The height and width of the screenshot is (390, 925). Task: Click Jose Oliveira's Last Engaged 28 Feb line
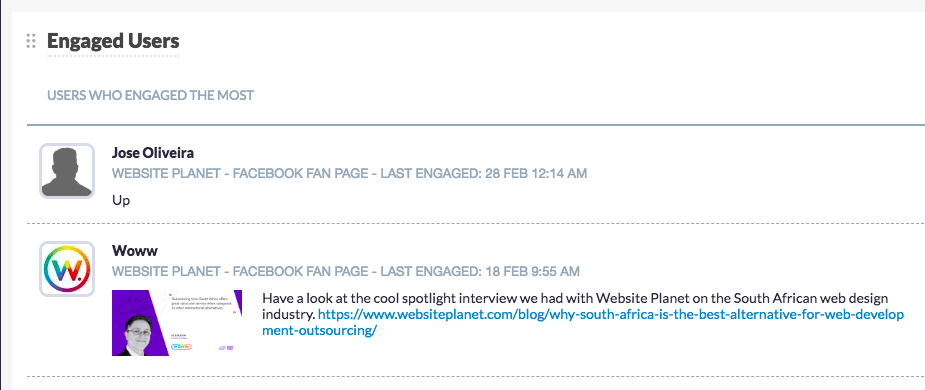349,173
